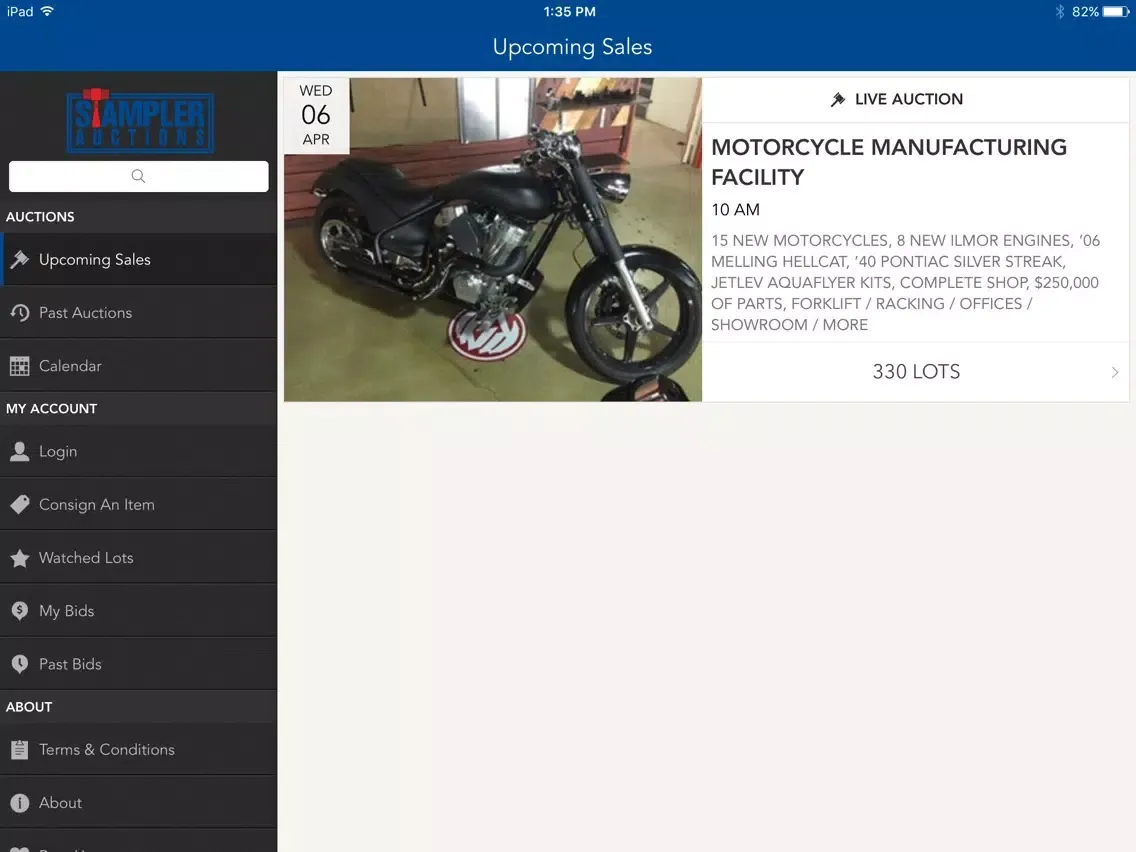The height and width of the screenshot is (852, 1136).
Task: Click the AUCTIONS section header
Action: [x=40, y=217]
